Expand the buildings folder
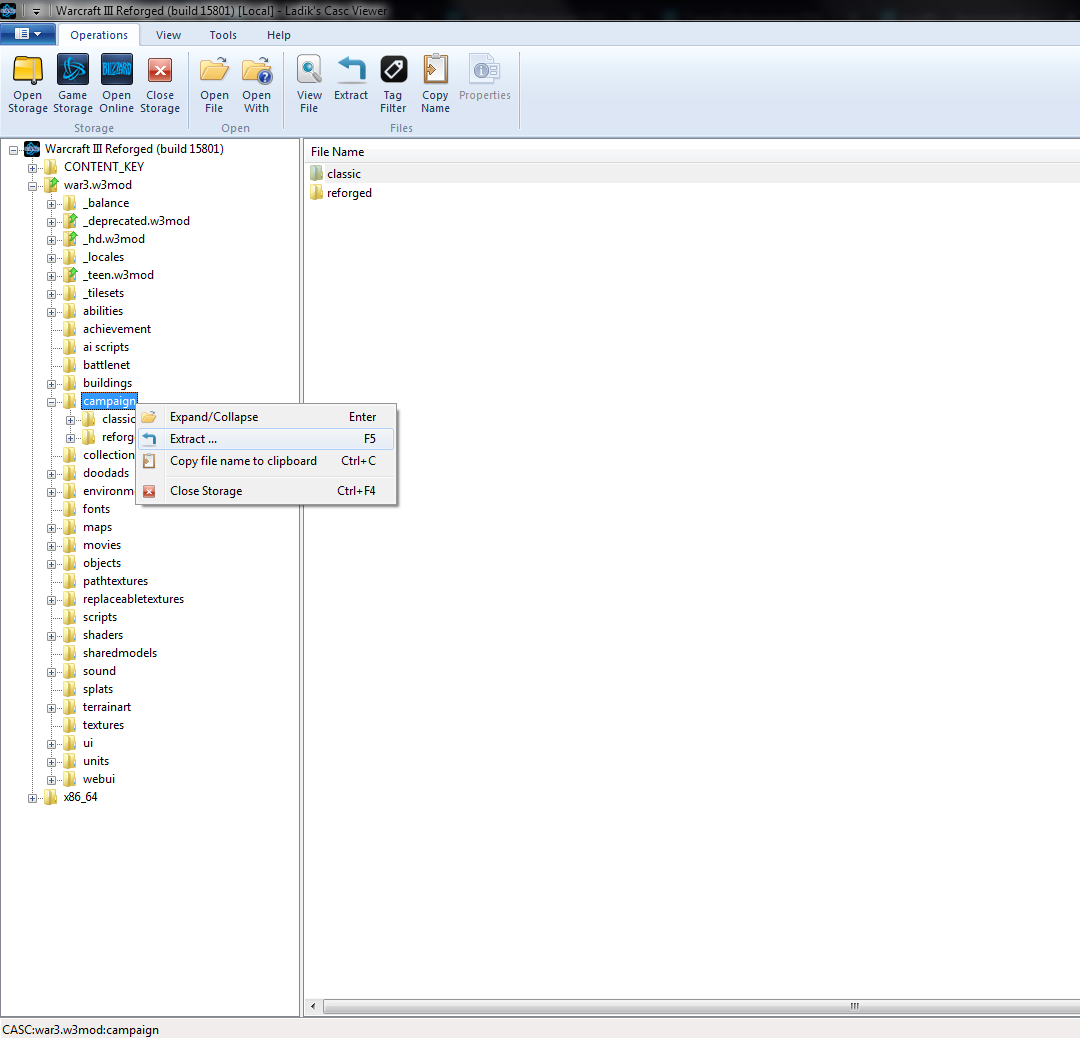Screen dimensions: 1080x1038 coord(52,384)
